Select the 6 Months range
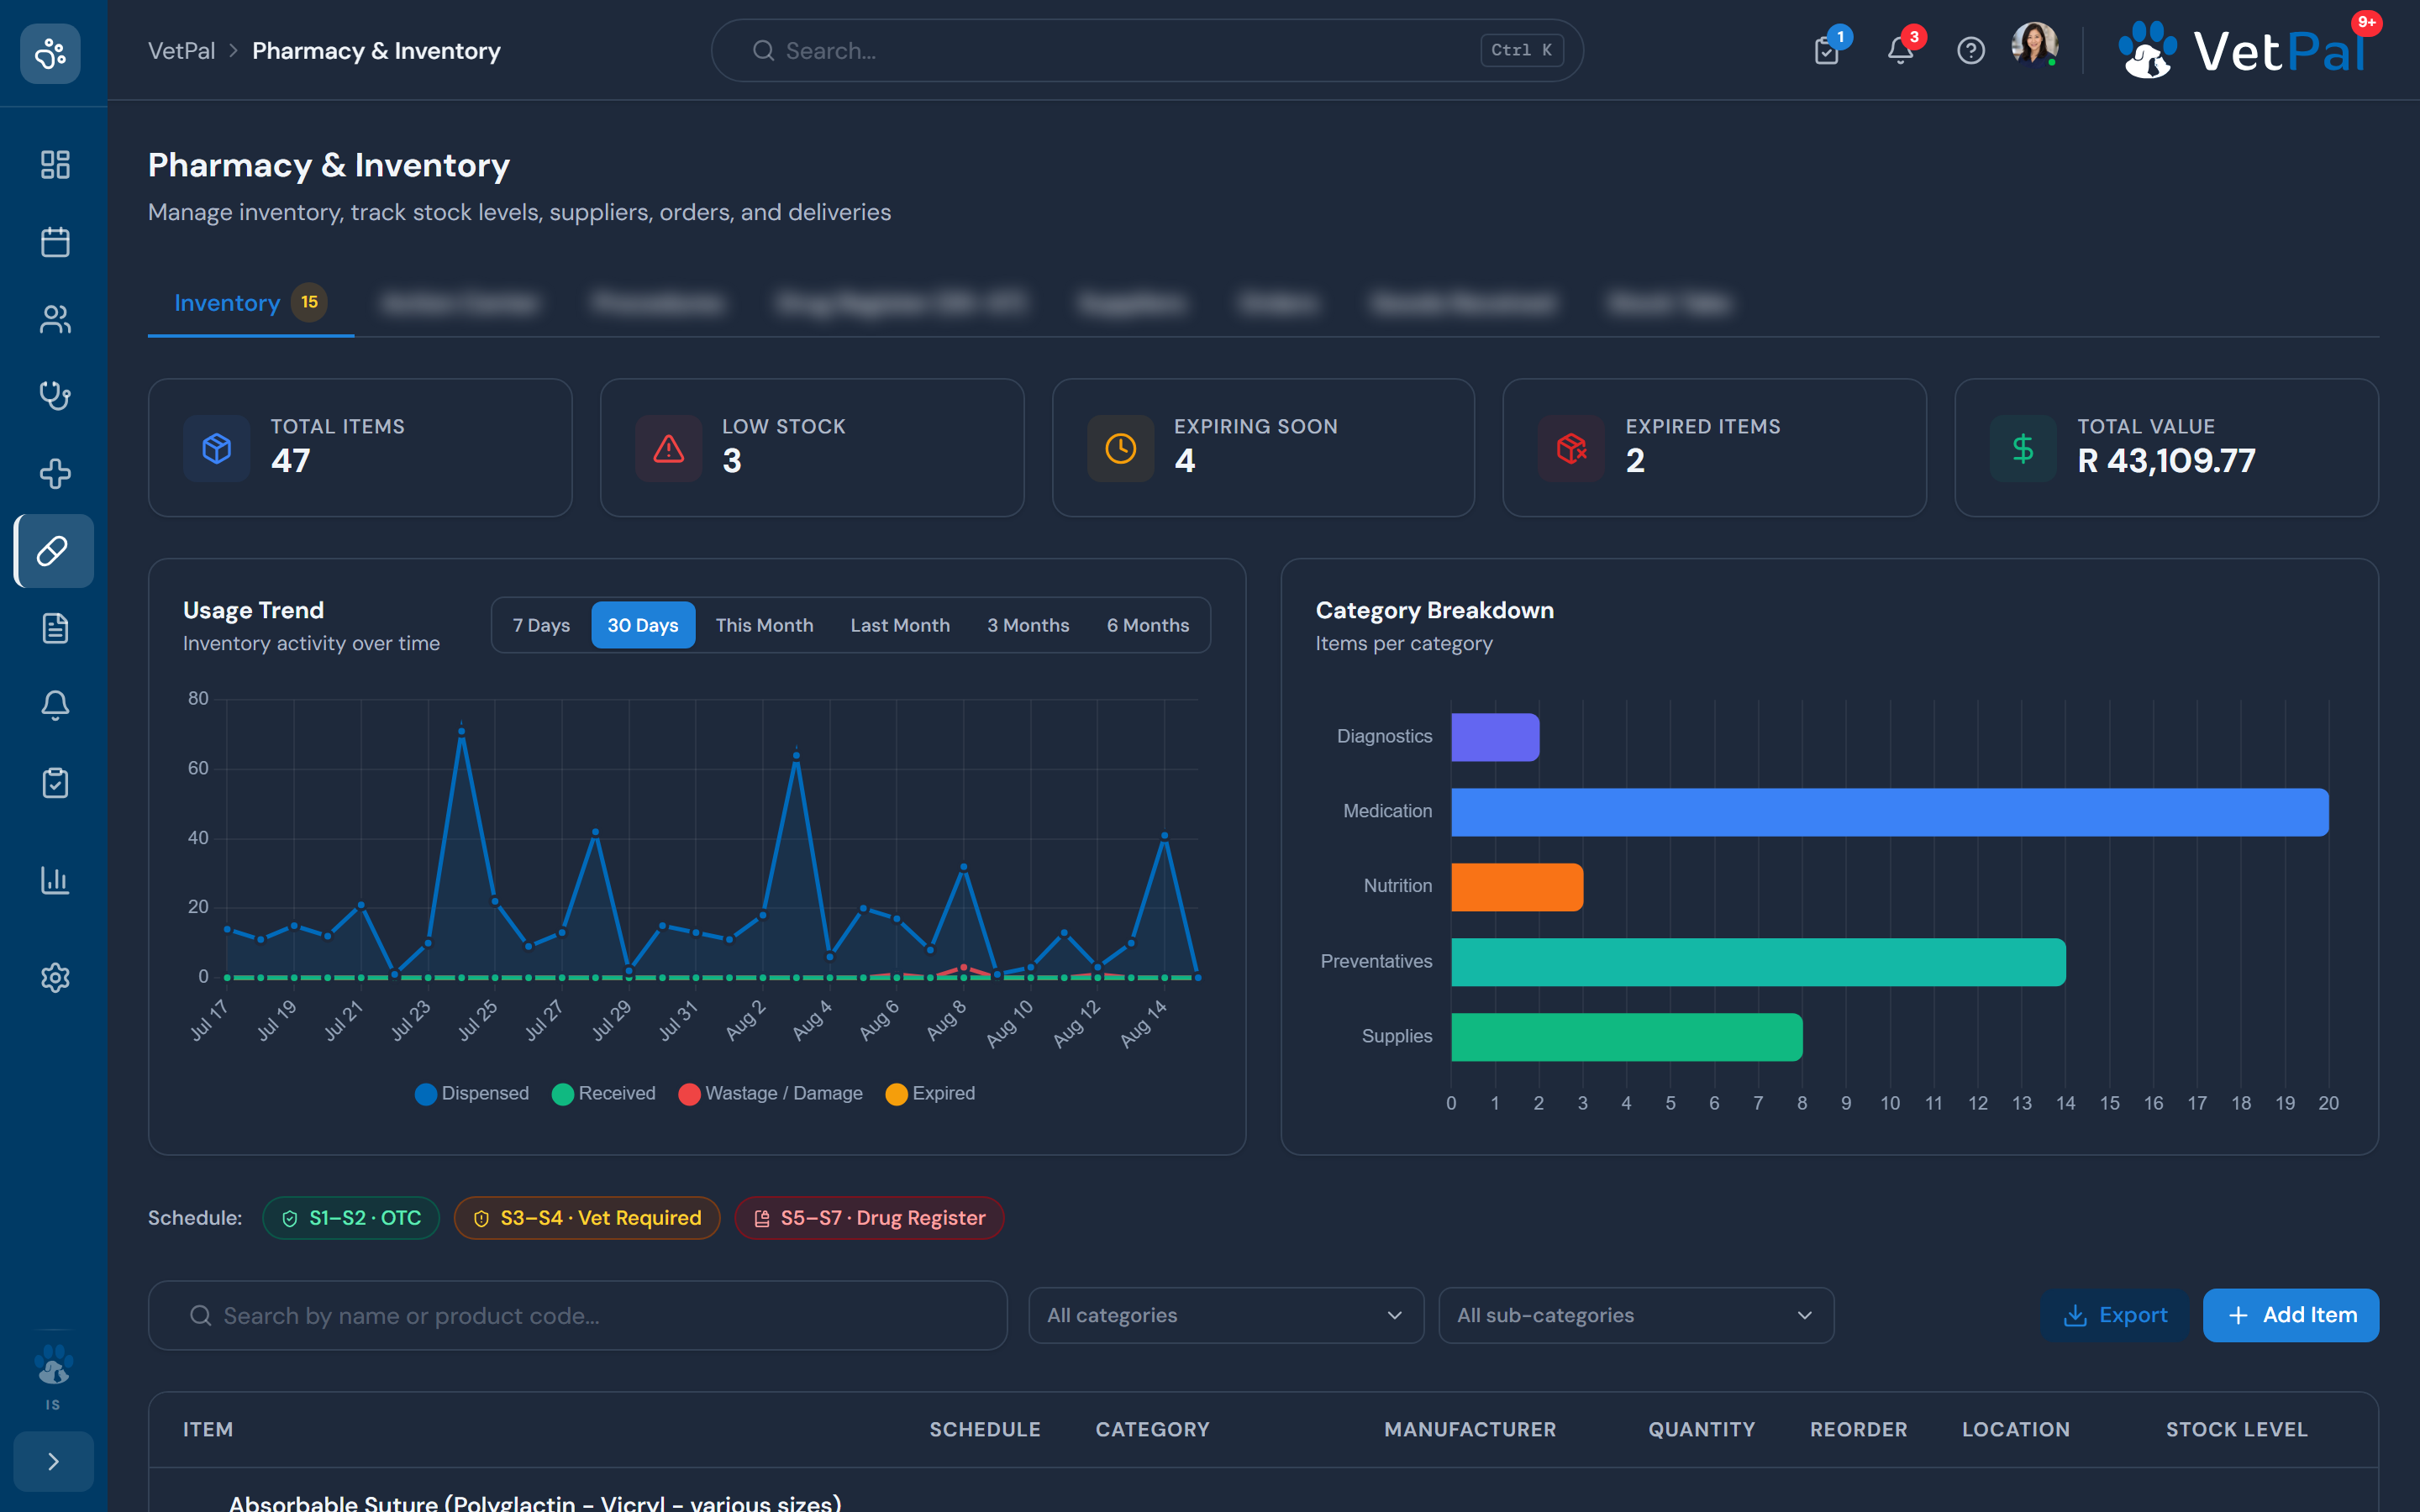This screenshot has height=1512, width=2420. tap(1148, 625)
